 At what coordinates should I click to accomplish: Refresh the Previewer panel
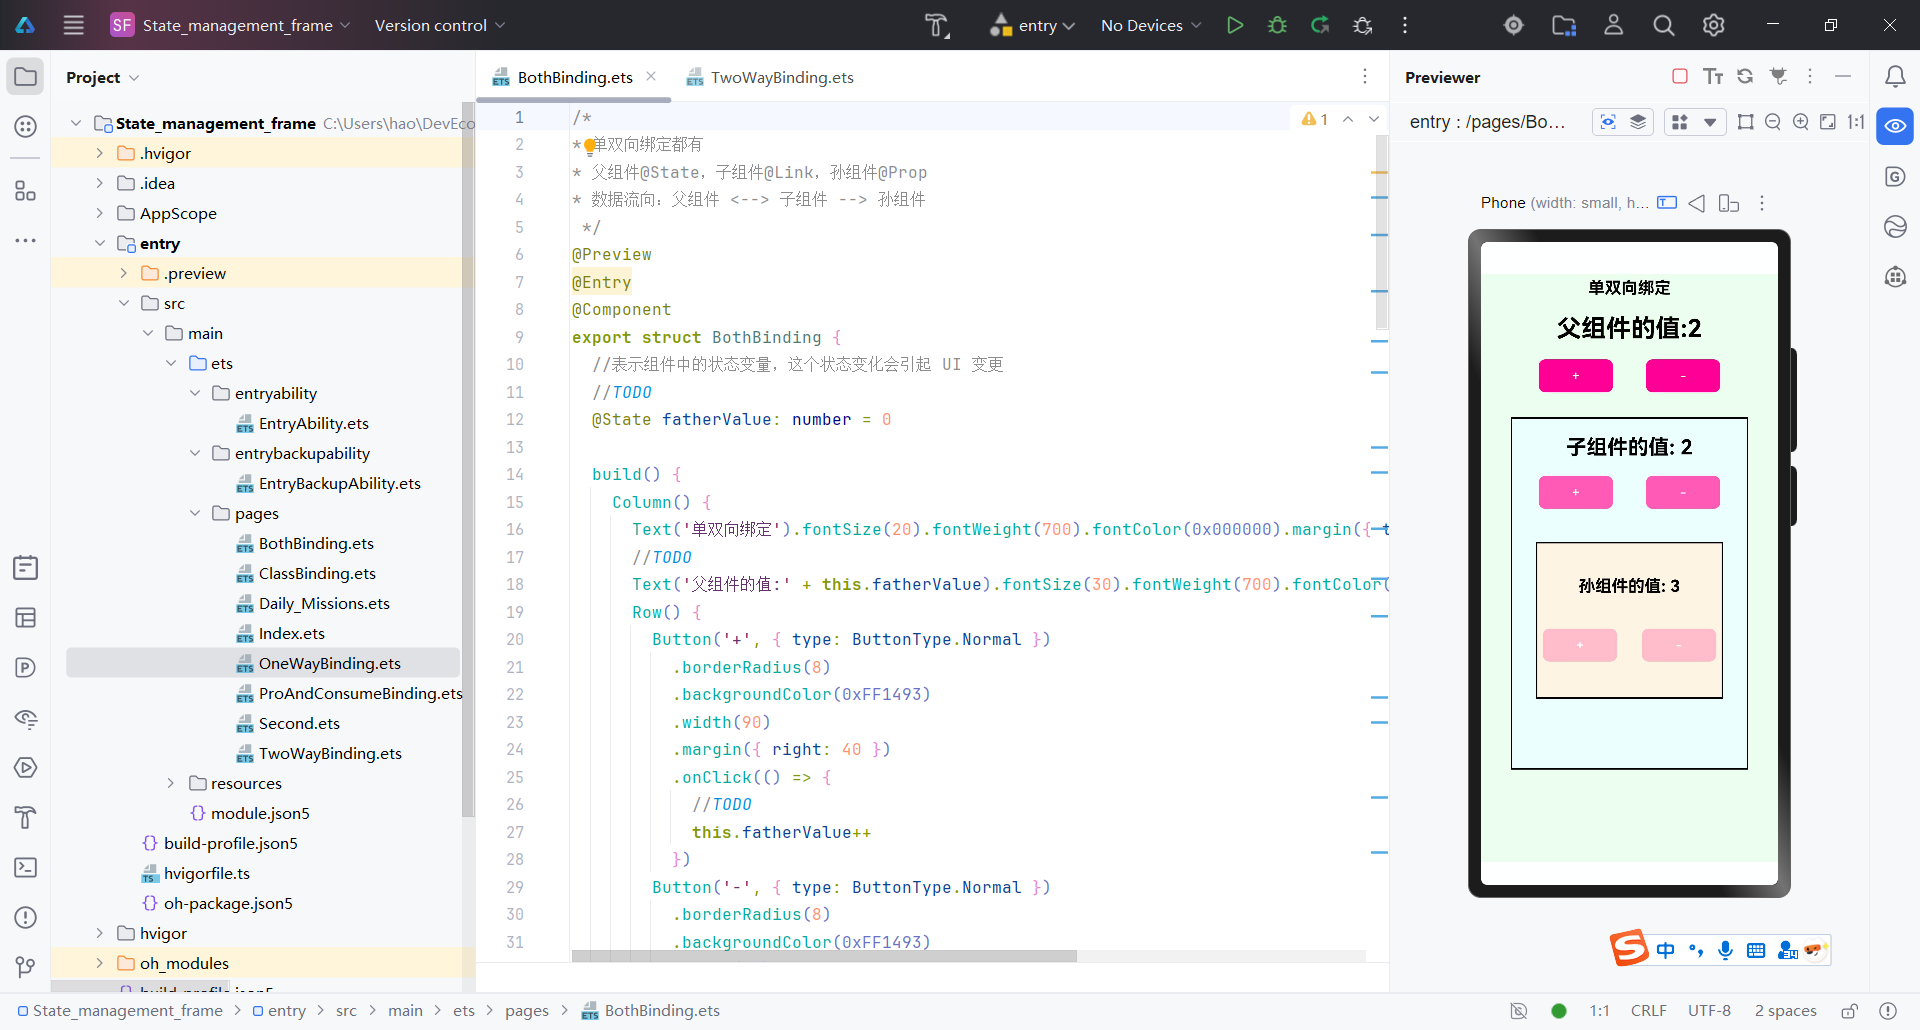tap(1745, 77)
